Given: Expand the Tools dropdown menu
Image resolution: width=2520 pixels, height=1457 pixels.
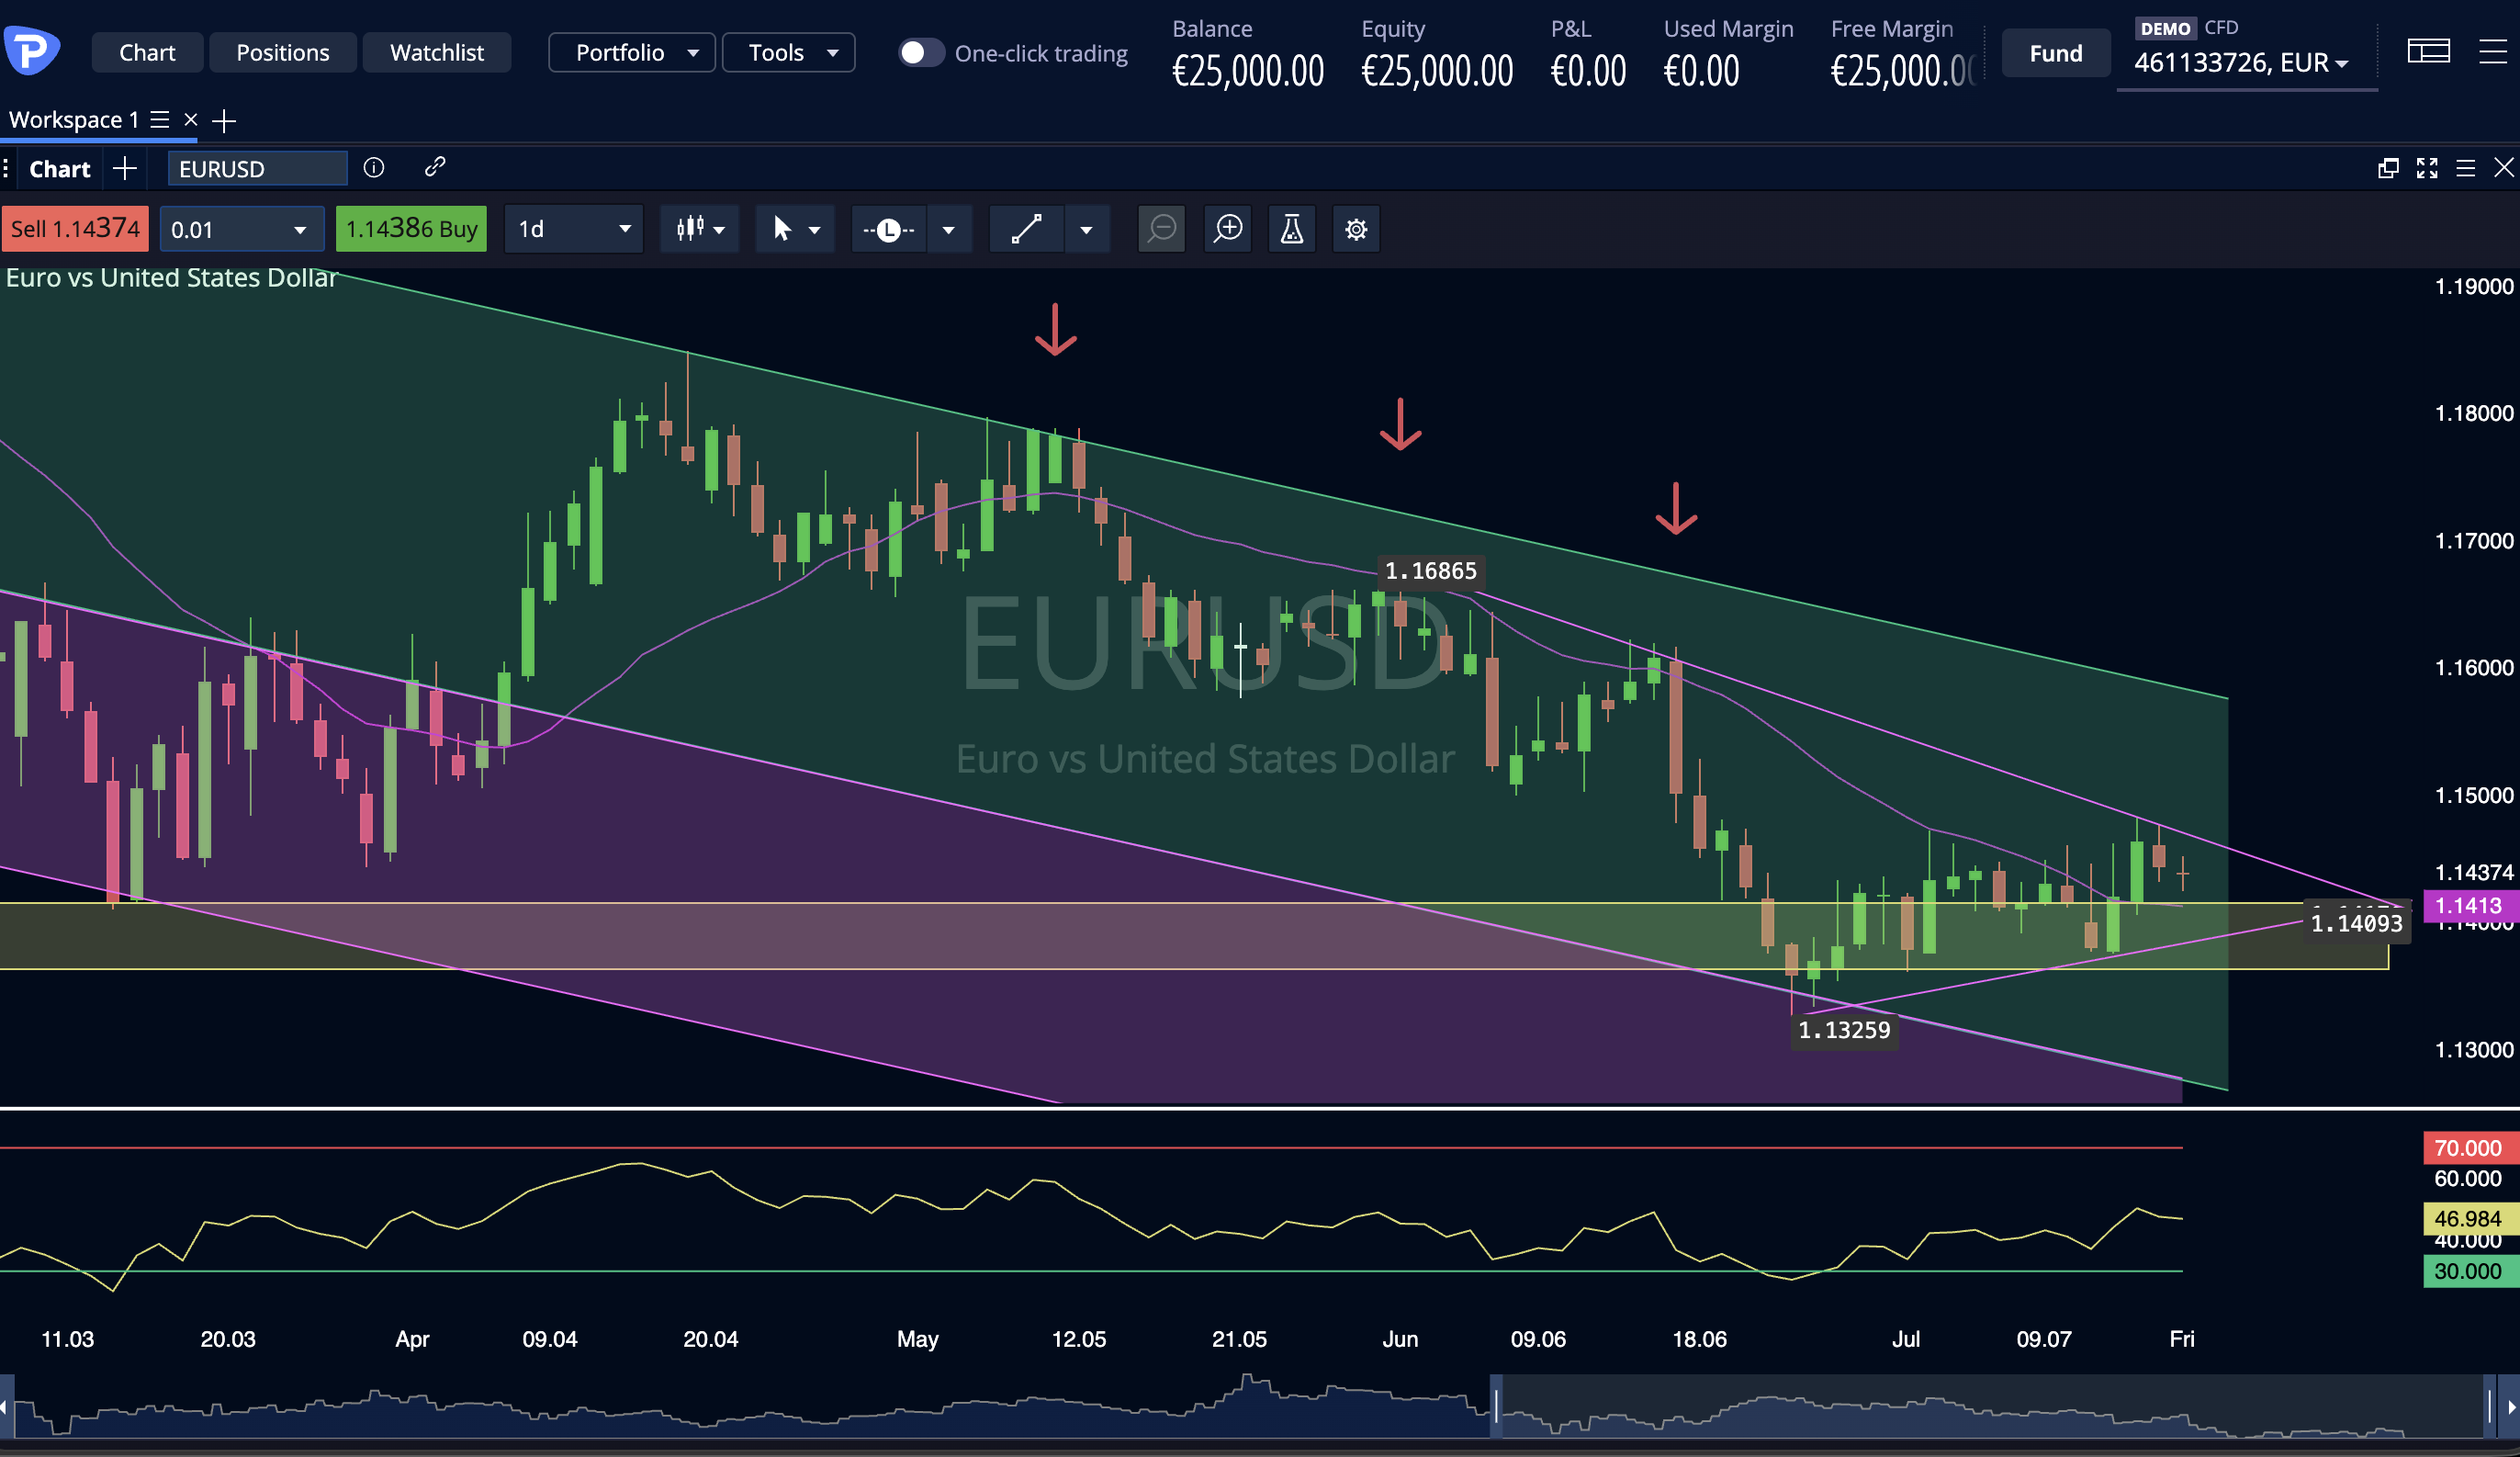Looking at the screenshot, I should [788, 52].
